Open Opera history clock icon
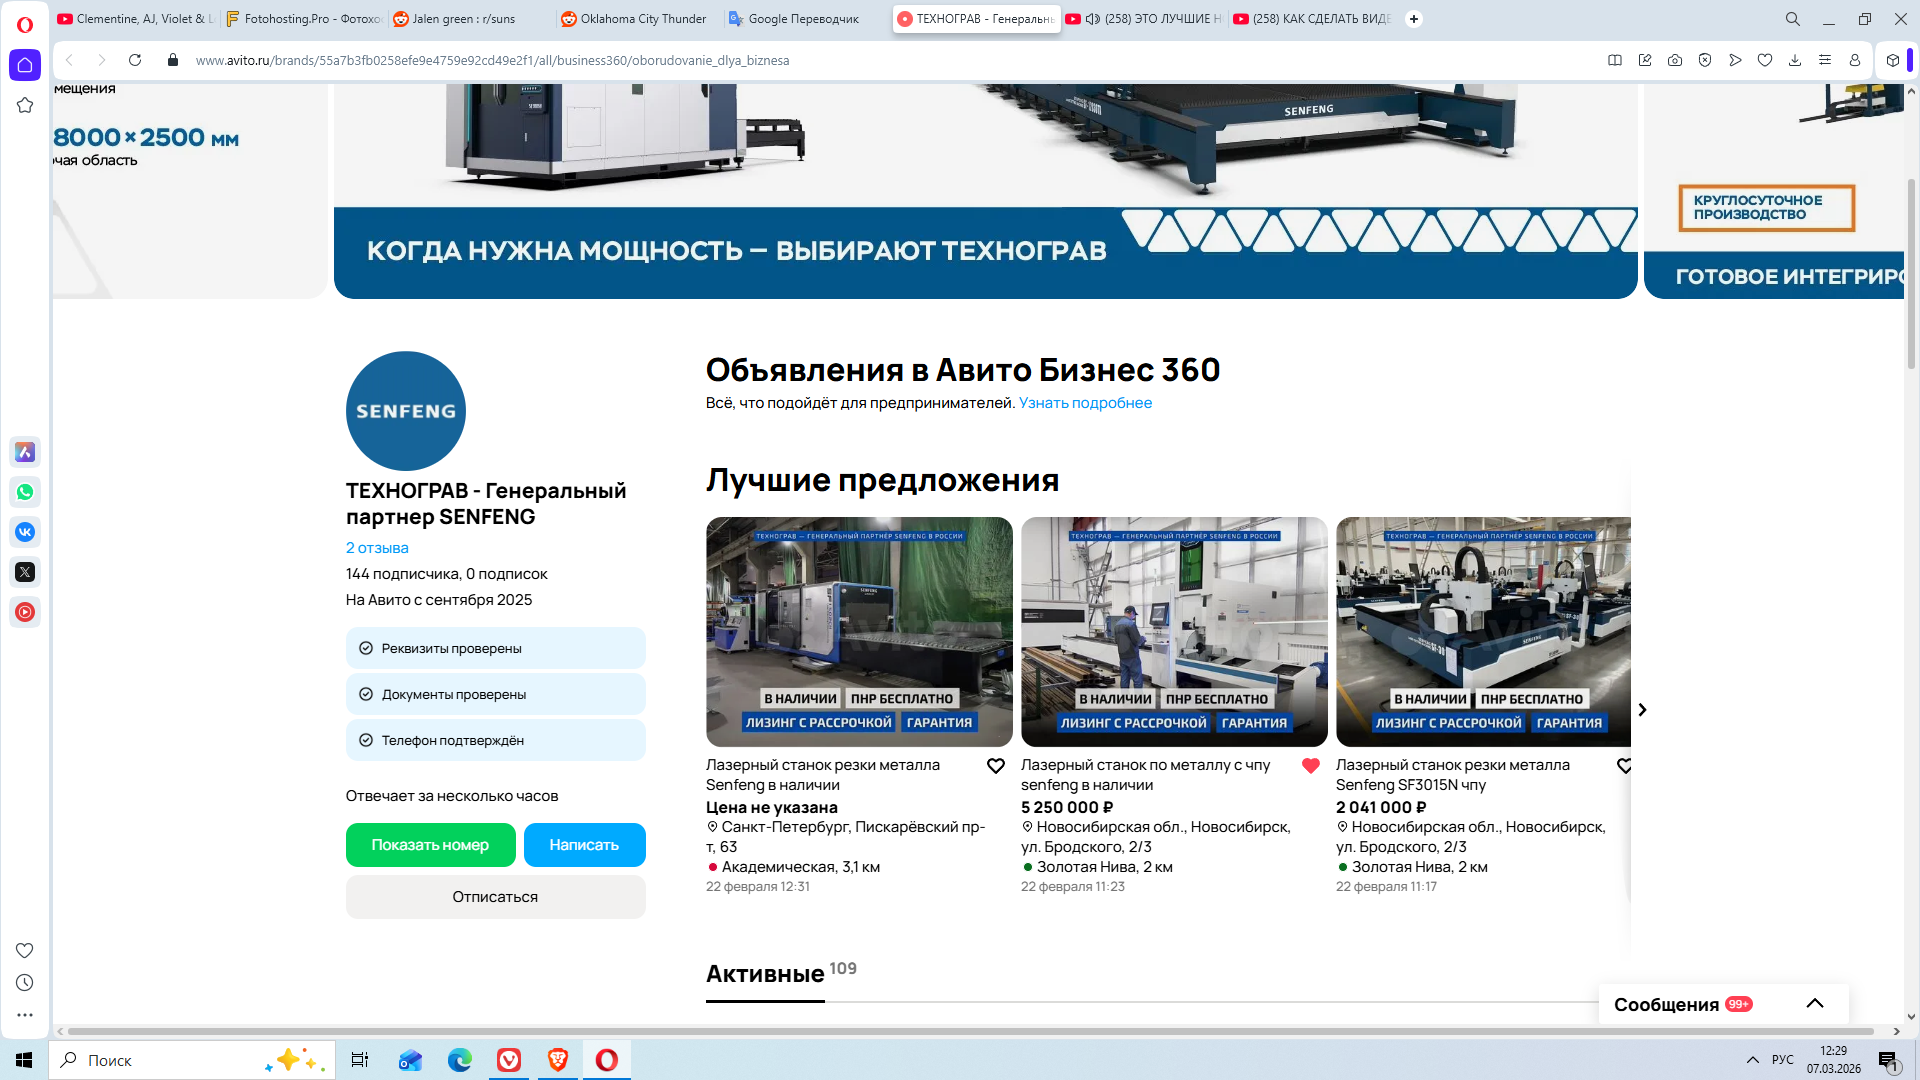The height and width of the screenshot is (1080, 1920). pos(25,983)
